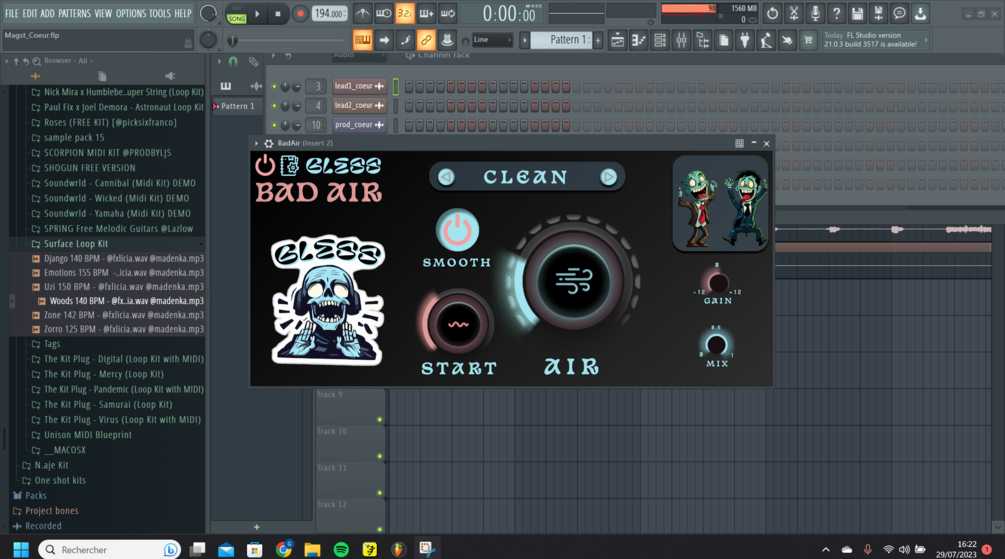
Task: Toggle the prod_coeur channel mute LED
Action: click(274, 126)
